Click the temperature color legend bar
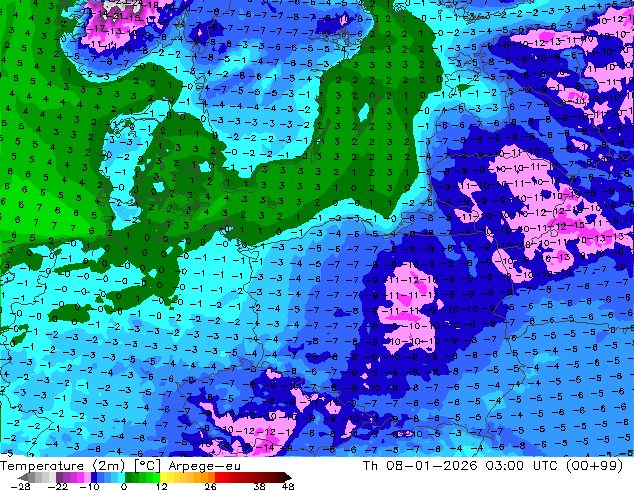 pyautogui.click(x=154, y=477)
